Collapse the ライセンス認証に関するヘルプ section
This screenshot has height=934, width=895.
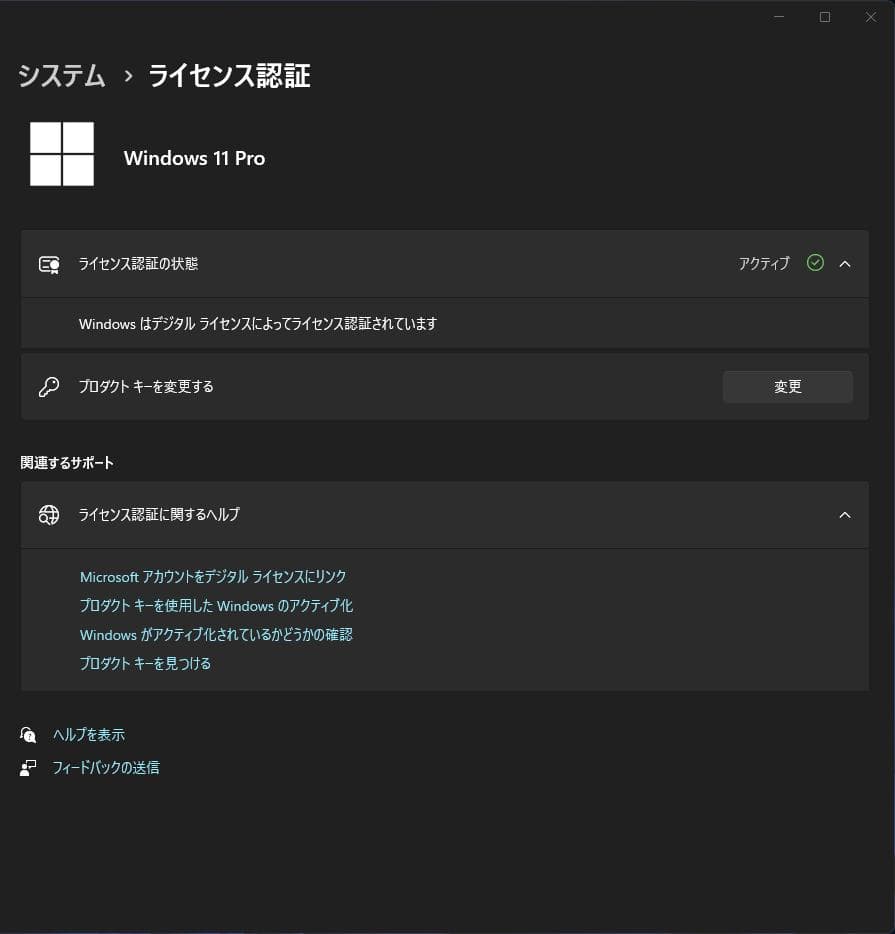point(845,515)
